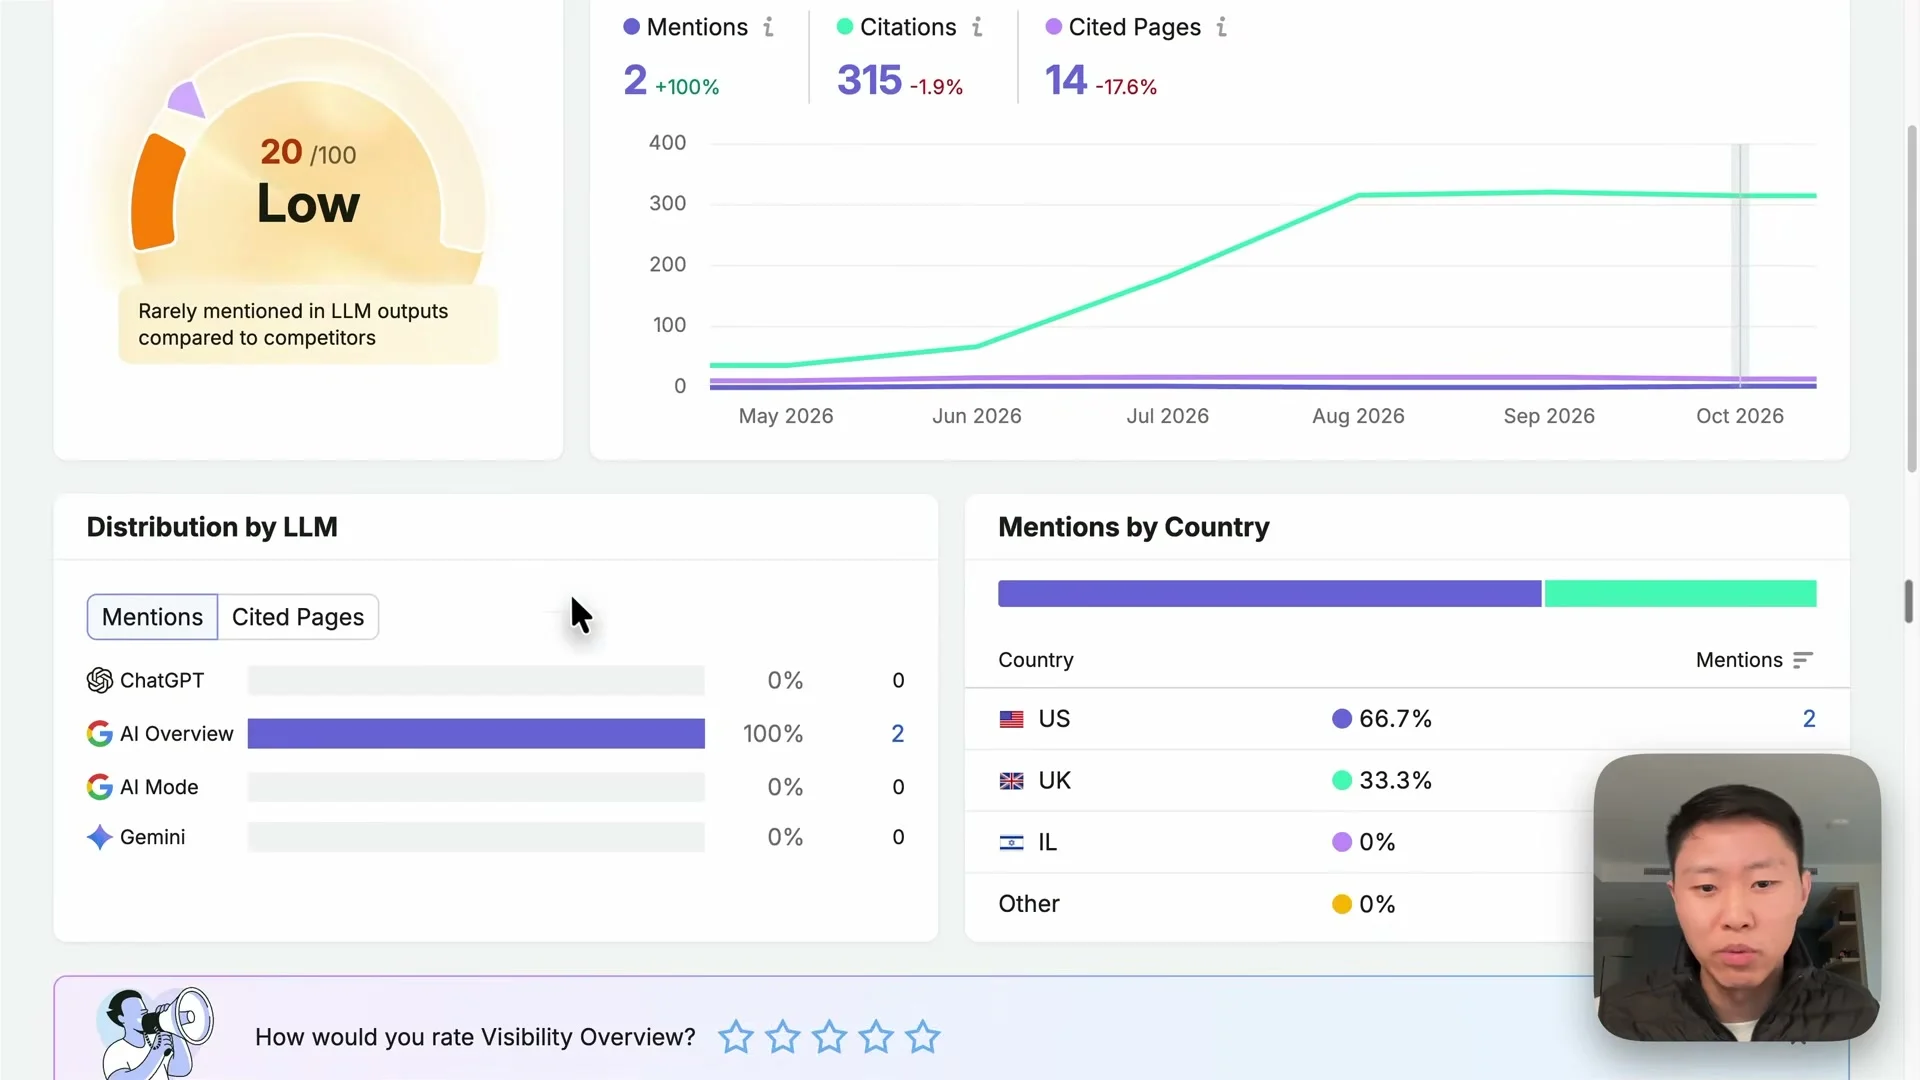This screenshot has width=1920, height=1080.
Task: Open the US mentions count 2
Action: coord(1808,719)
